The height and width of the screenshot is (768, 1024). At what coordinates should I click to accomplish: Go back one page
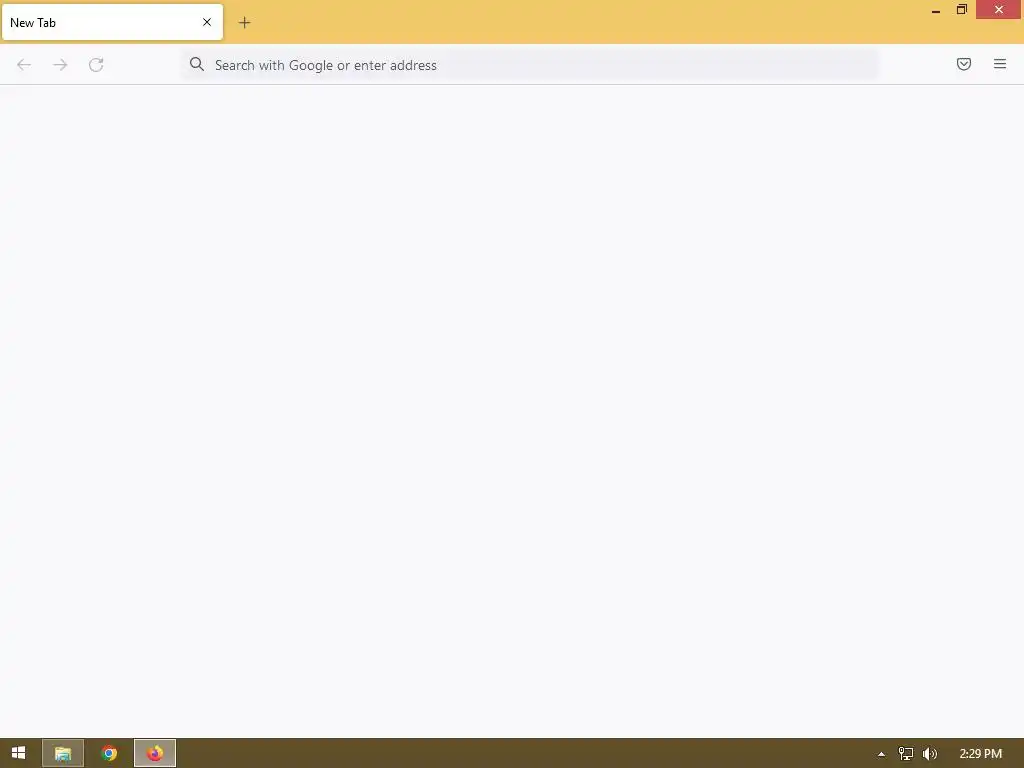click(x=24, y=65)
